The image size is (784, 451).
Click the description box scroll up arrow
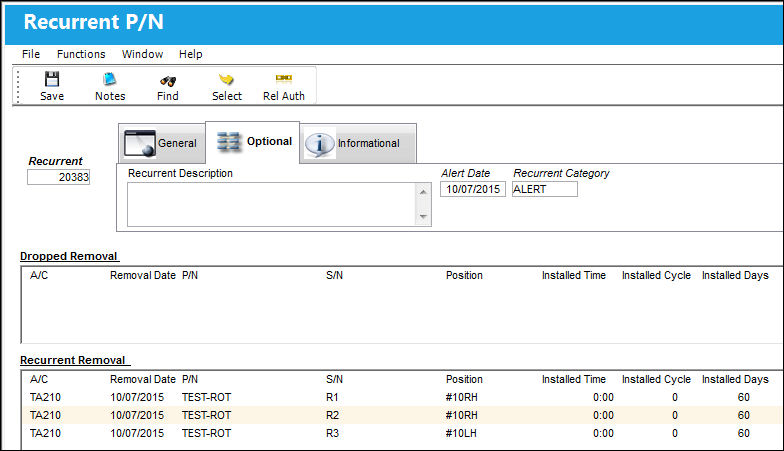(x=423, y=192)
